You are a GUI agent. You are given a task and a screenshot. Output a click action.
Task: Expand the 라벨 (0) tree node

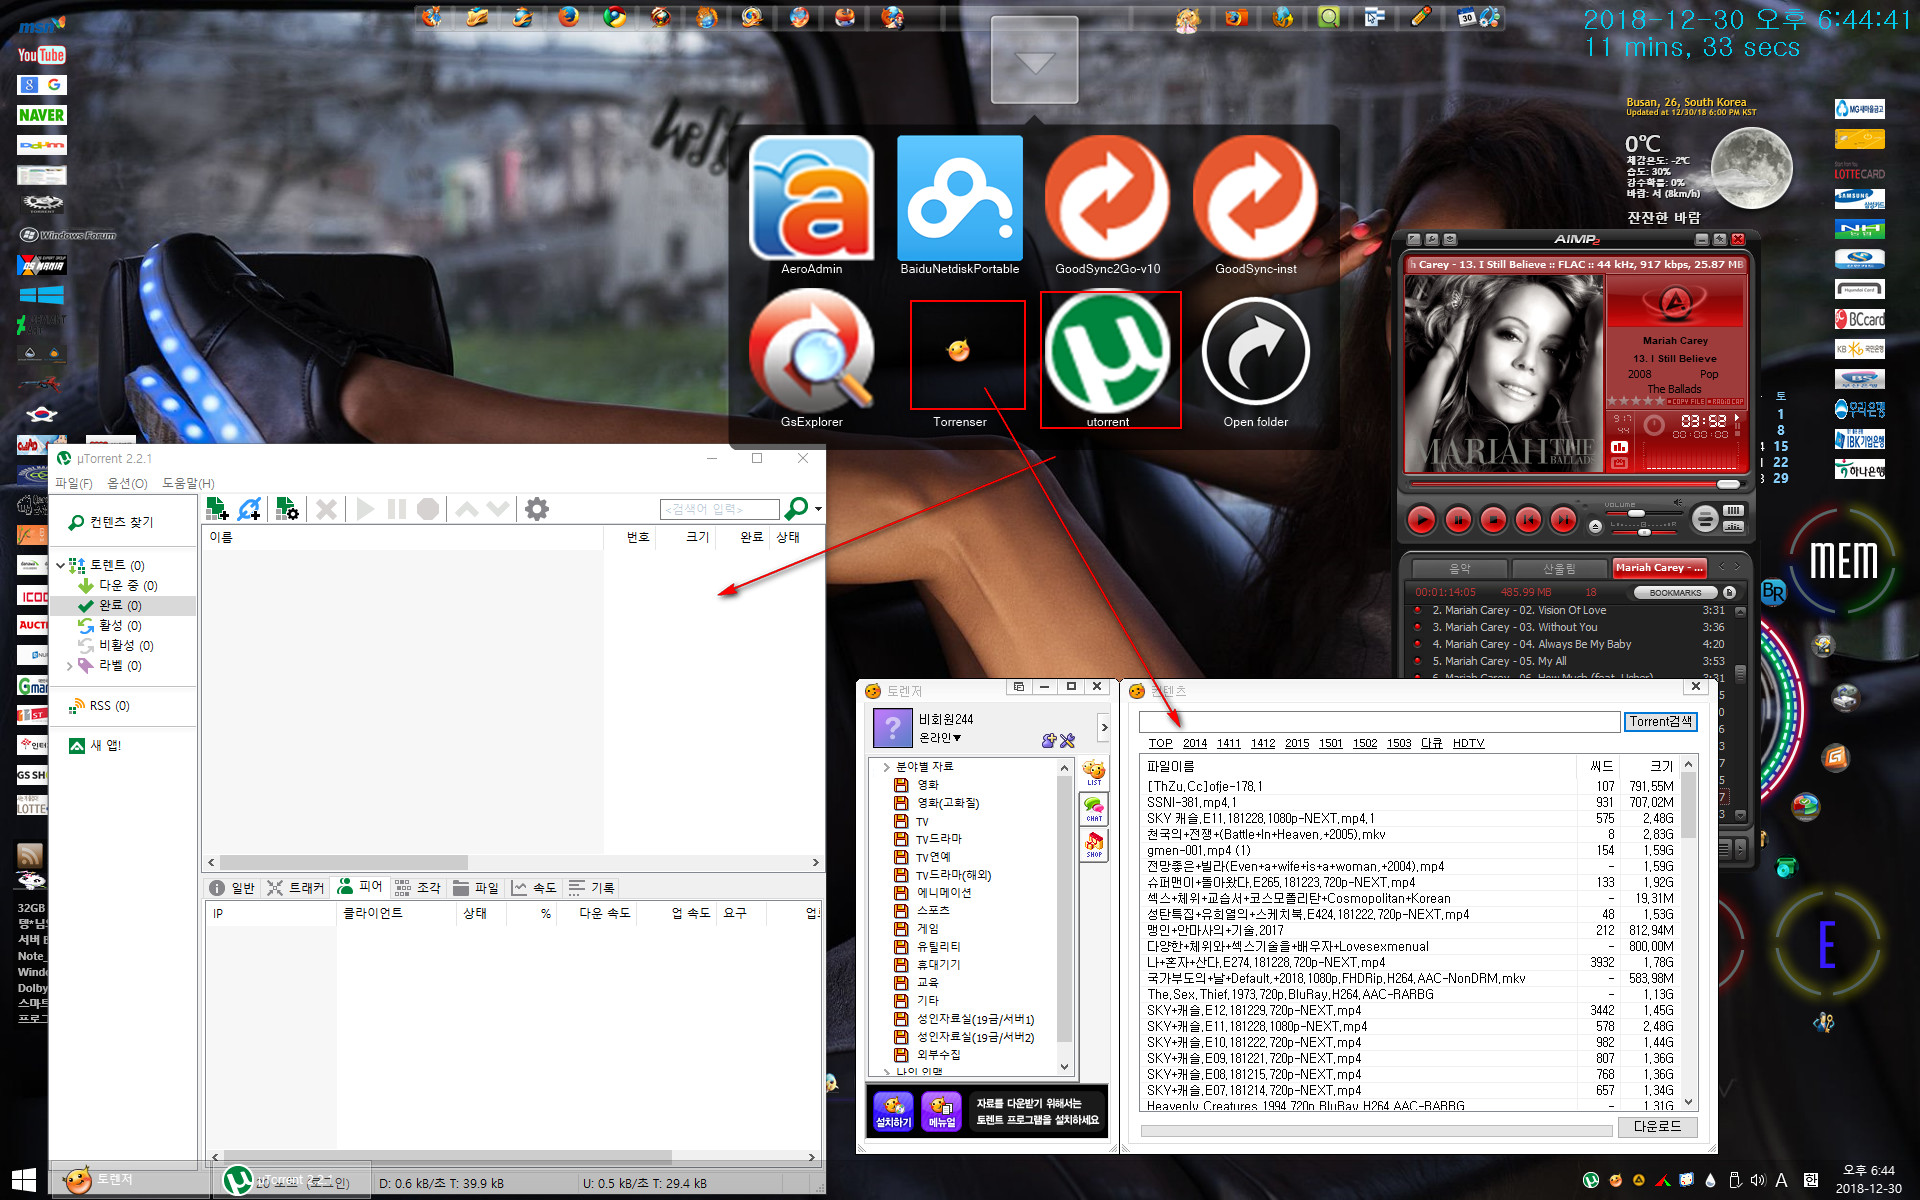(69, 665)
